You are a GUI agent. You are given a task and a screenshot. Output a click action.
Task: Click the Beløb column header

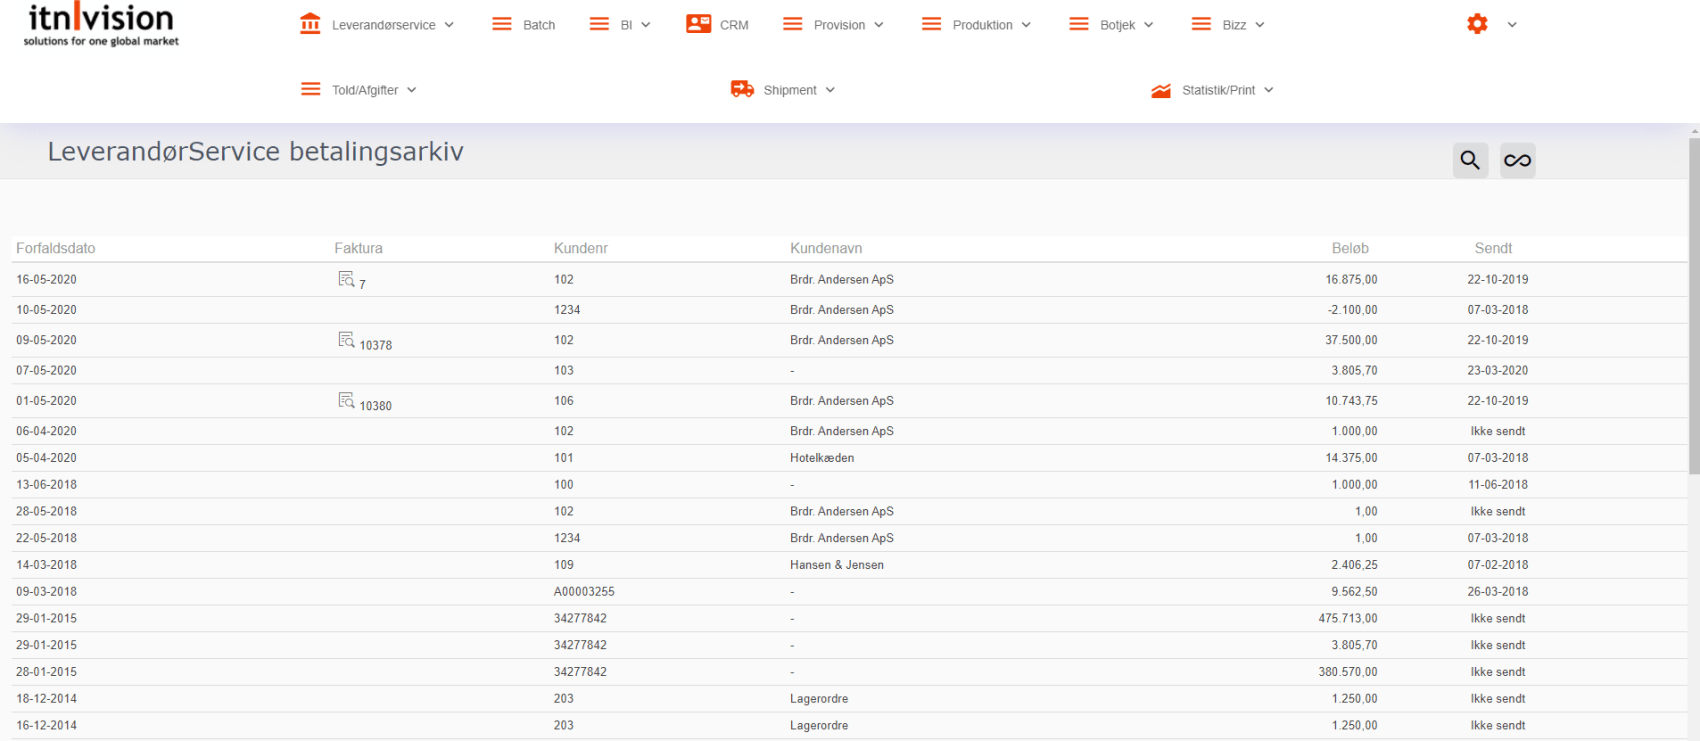(x=1349, y=248)
